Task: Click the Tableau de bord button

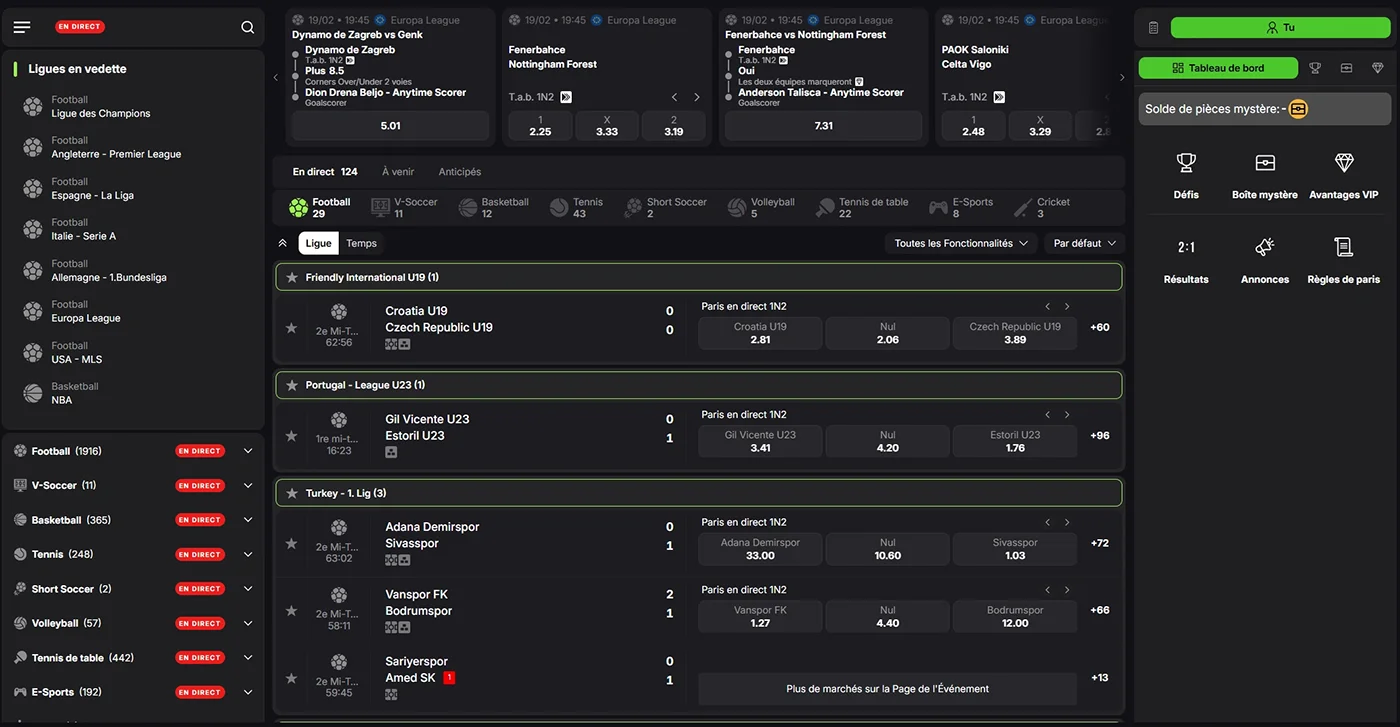Action: point(1218,68)
